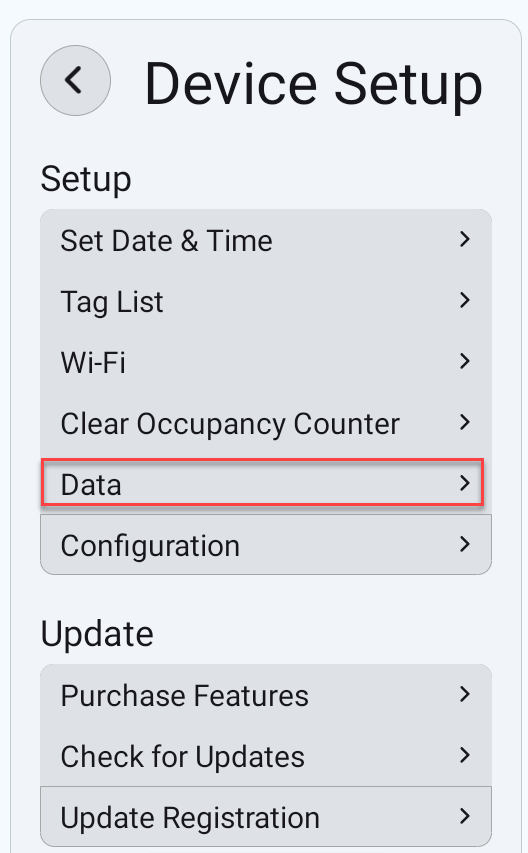Click the chevron next to Purchase Features
Image resolution: width=528 pixels, height=853 pixels.
tap(464, 694)
